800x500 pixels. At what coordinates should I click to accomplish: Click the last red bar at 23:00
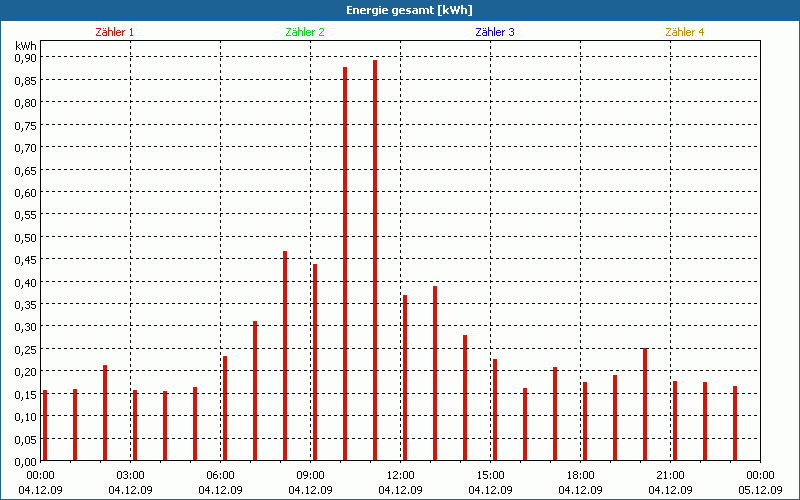point(735,423)
